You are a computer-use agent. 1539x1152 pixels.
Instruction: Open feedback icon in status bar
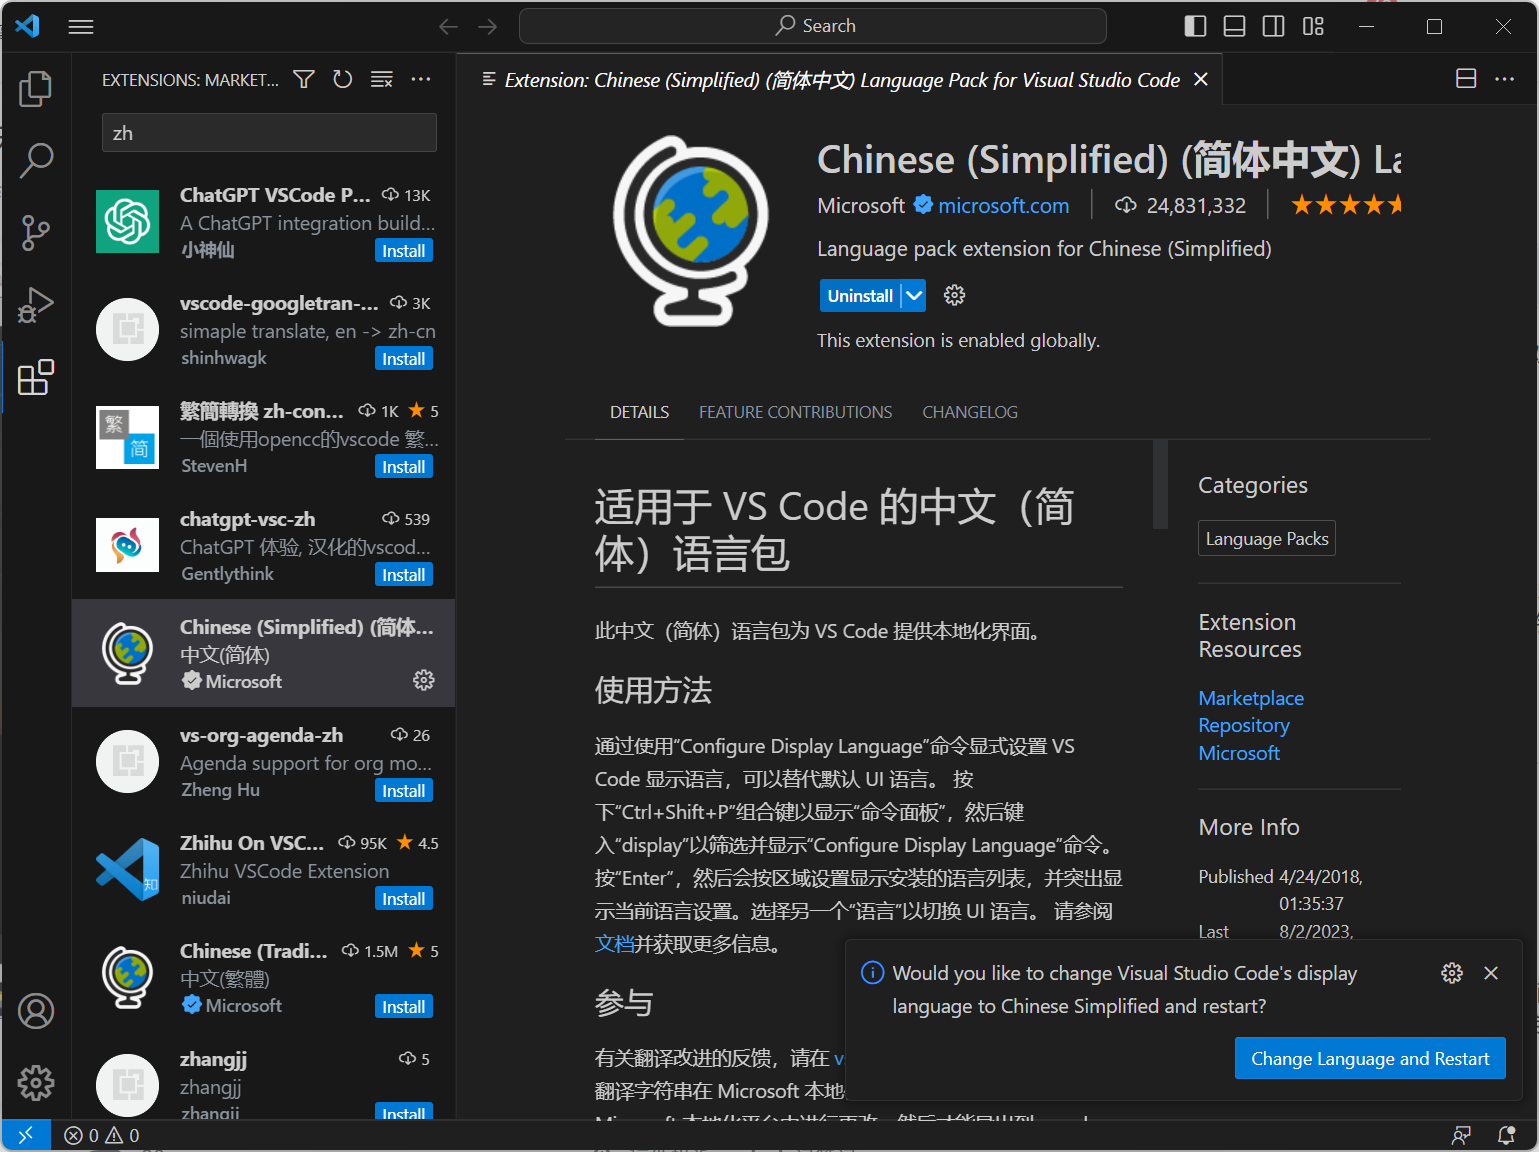(x=1461, y=1135)
